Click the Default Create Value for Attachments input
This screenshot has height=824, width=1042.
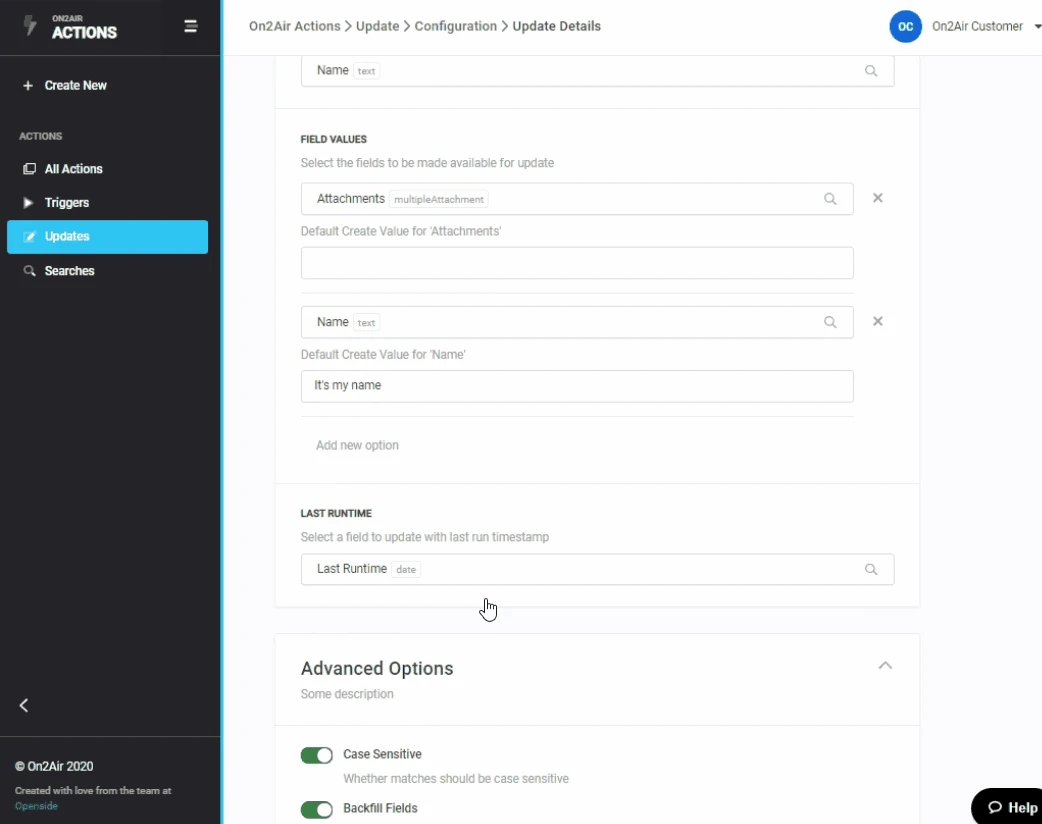[x=576, y=263]
